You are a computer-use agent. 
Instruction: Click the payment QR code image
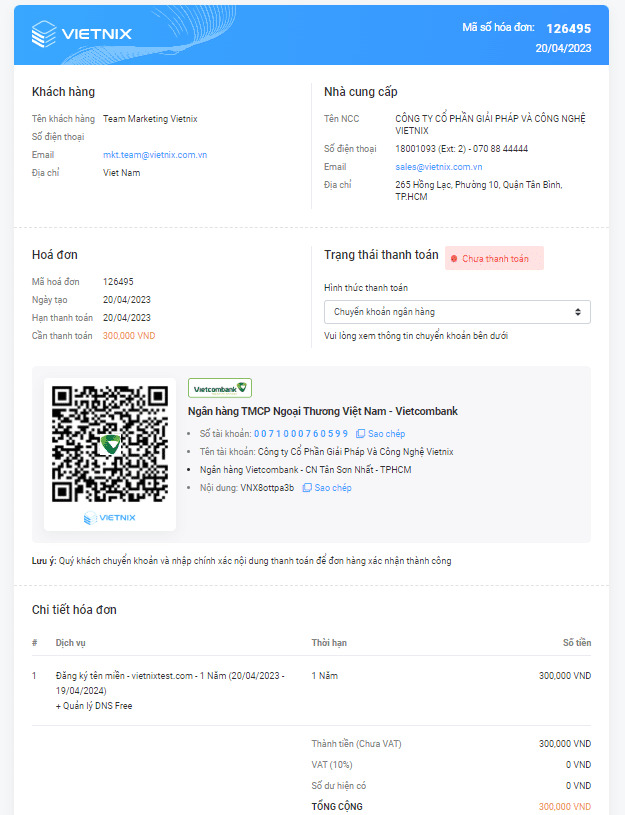click(x=110, y=443)
